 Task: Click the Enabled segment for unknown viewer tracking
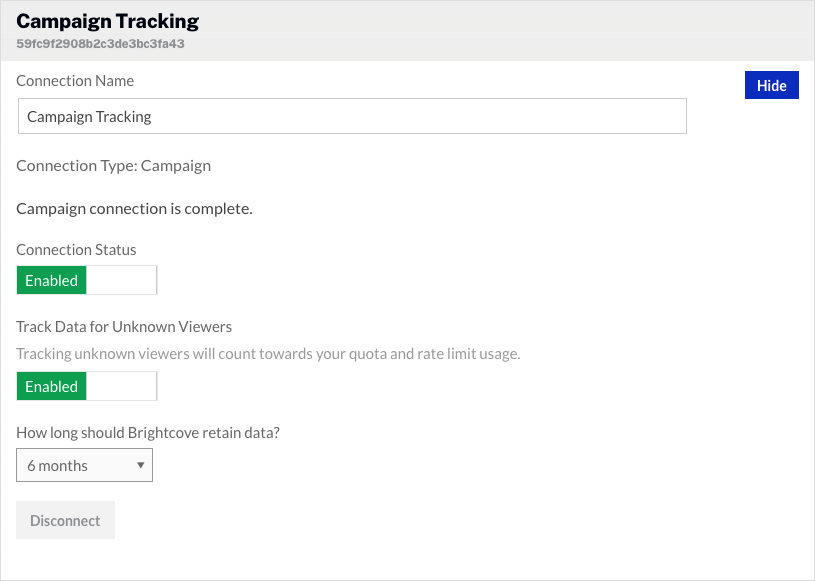51,386
